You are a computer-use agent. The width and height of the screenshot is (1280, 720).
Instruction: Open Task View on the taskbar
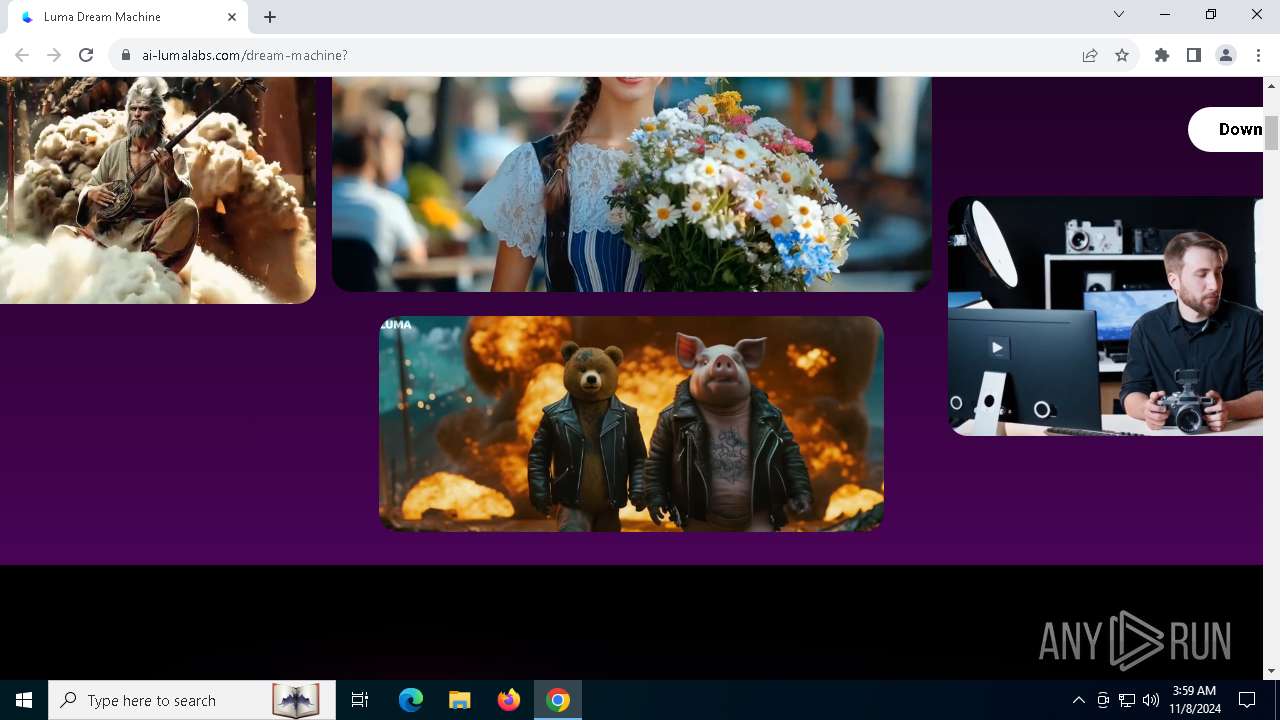[x=360, y=700]
